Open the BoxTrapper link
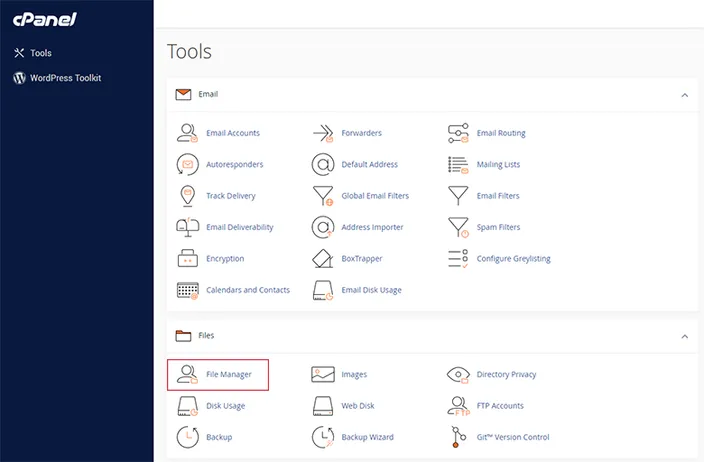This screenshot has width=704, height=462. pyautogui.click(x=362, y=259)
